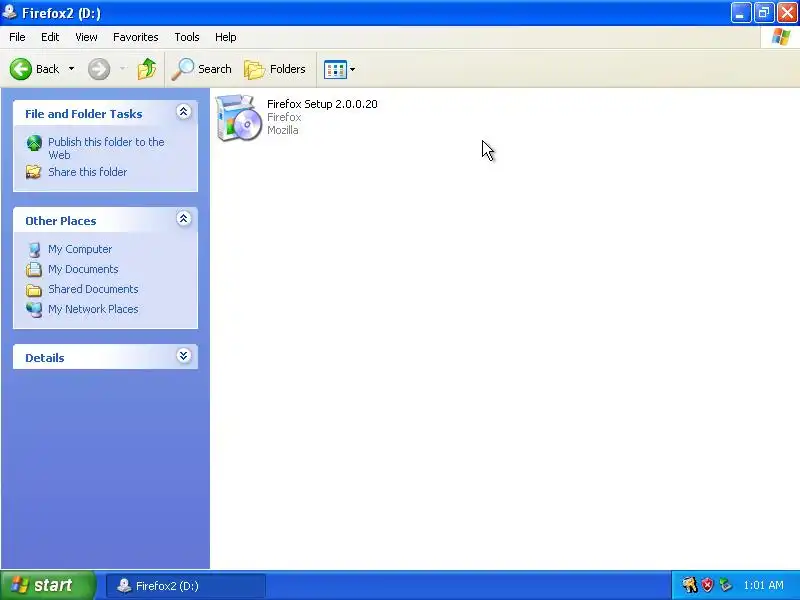This screenshot has width=800, height=600.
Task: Minimize the Firefox2 (D:) window
Action: click(741, 13)
